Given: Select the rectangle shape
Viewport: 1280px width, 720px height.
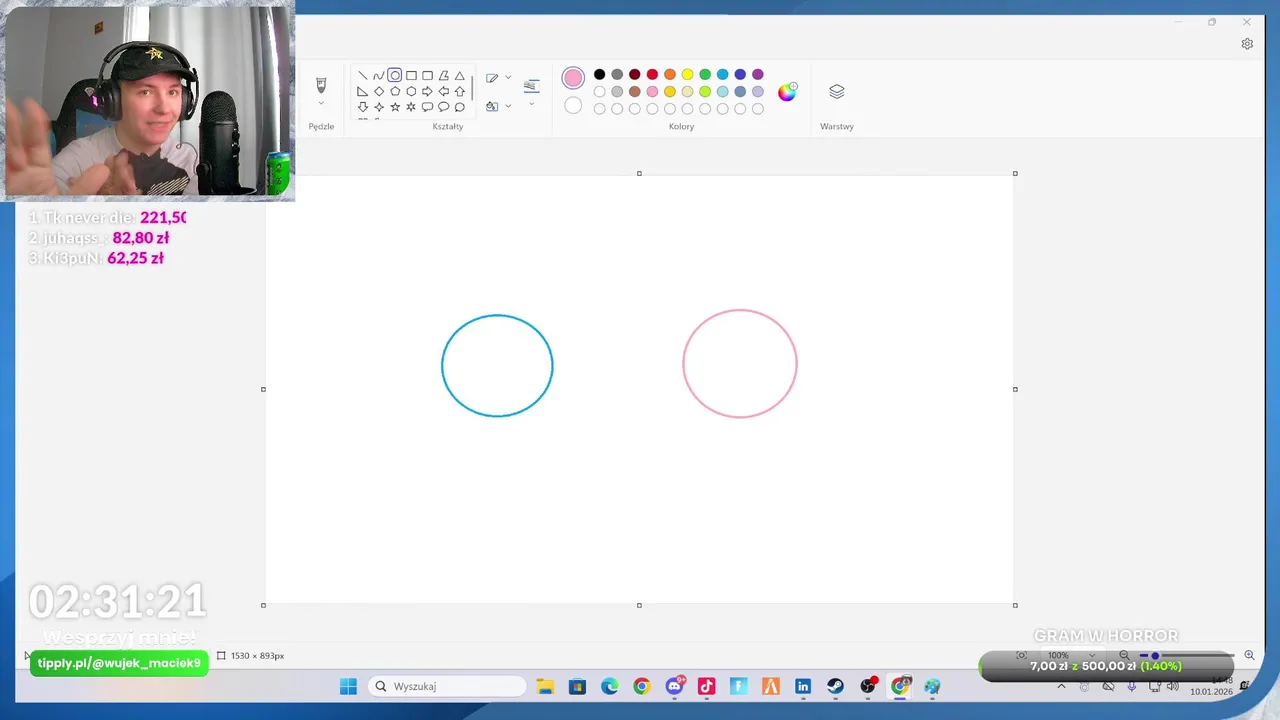Looking at the screenshot, I should (411, 76).
